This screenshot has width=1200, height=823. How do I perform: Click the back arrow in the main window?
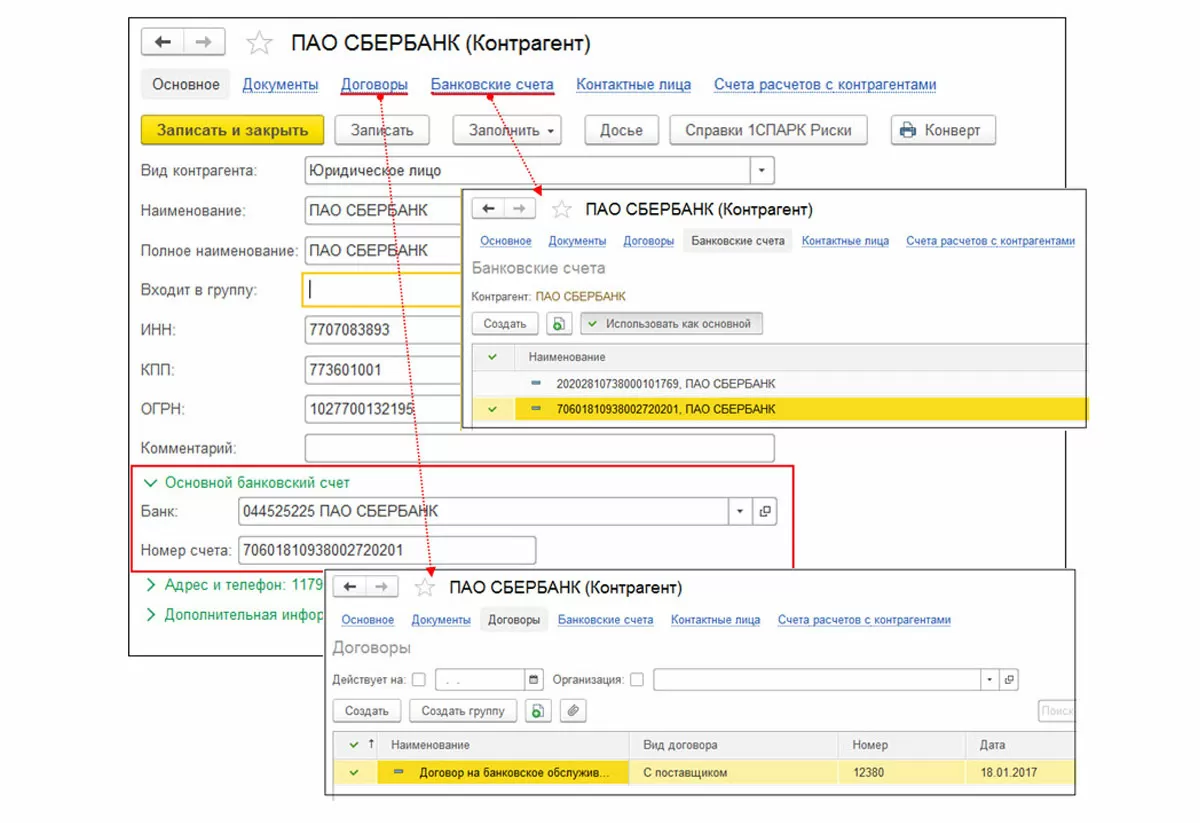tap(163, 42)
